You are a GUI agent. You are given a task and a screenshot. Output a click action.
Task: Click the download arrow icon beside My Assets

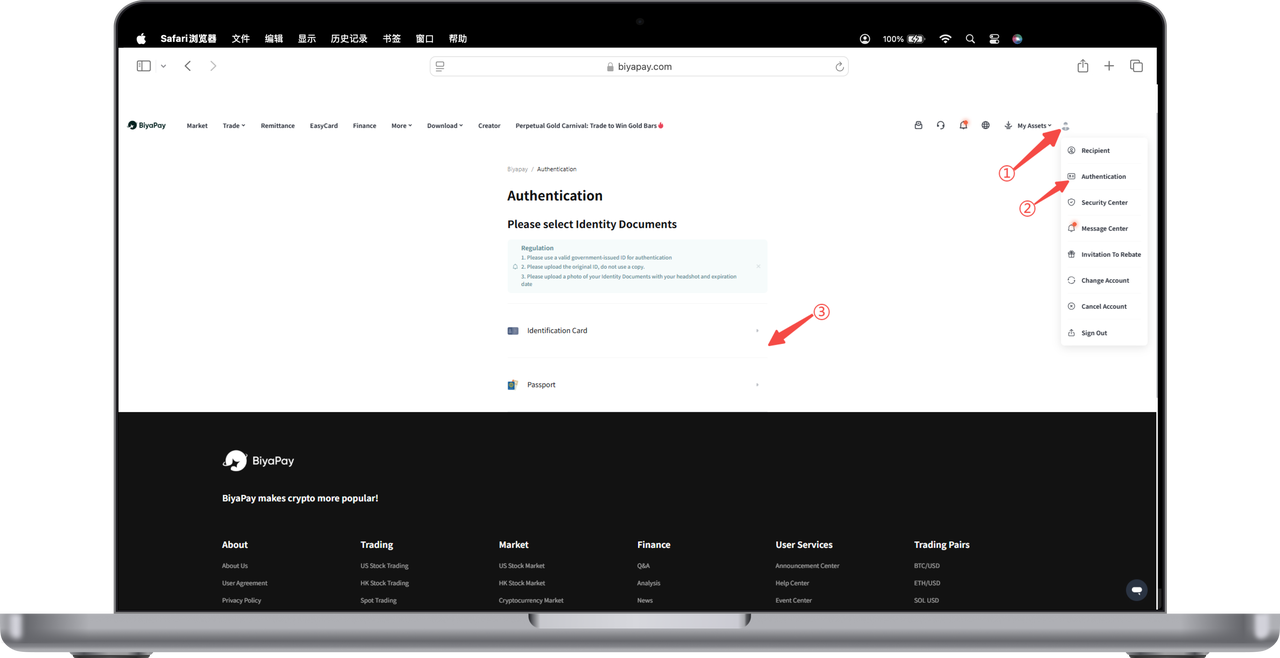pos(1008,126)
